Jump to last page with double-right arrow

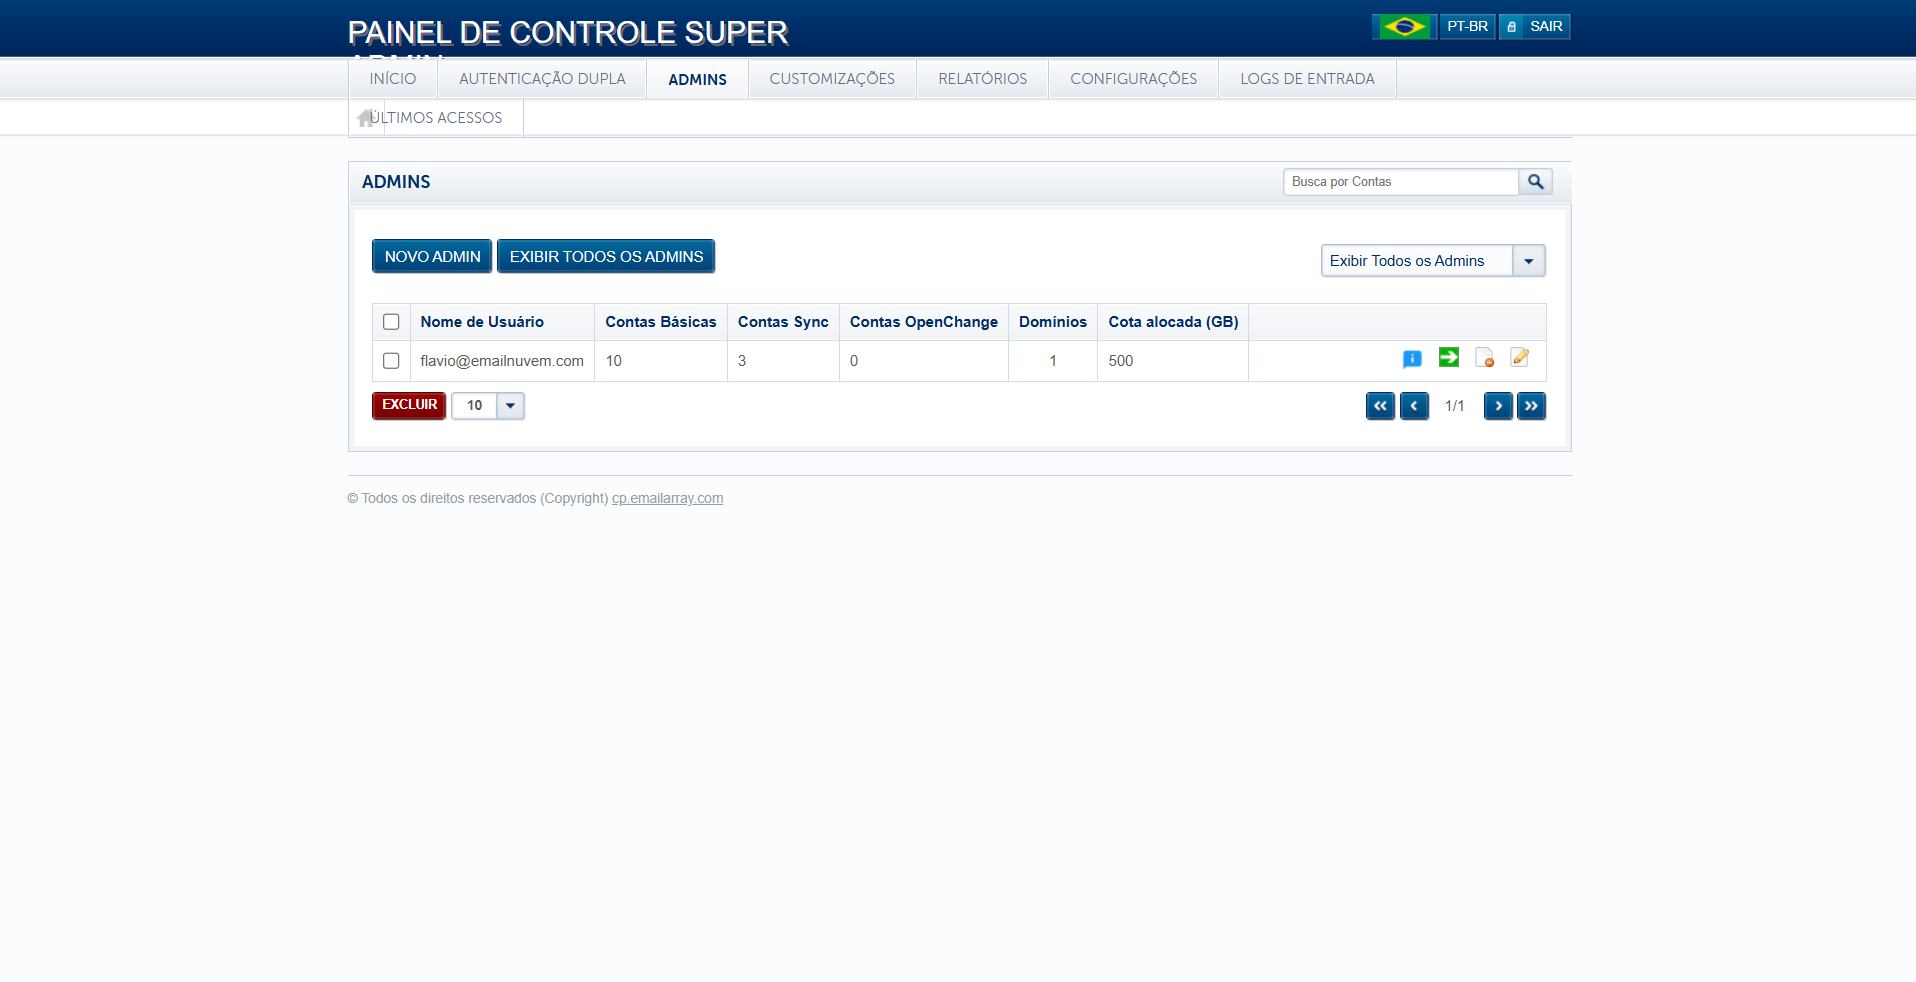point(1531,406)
